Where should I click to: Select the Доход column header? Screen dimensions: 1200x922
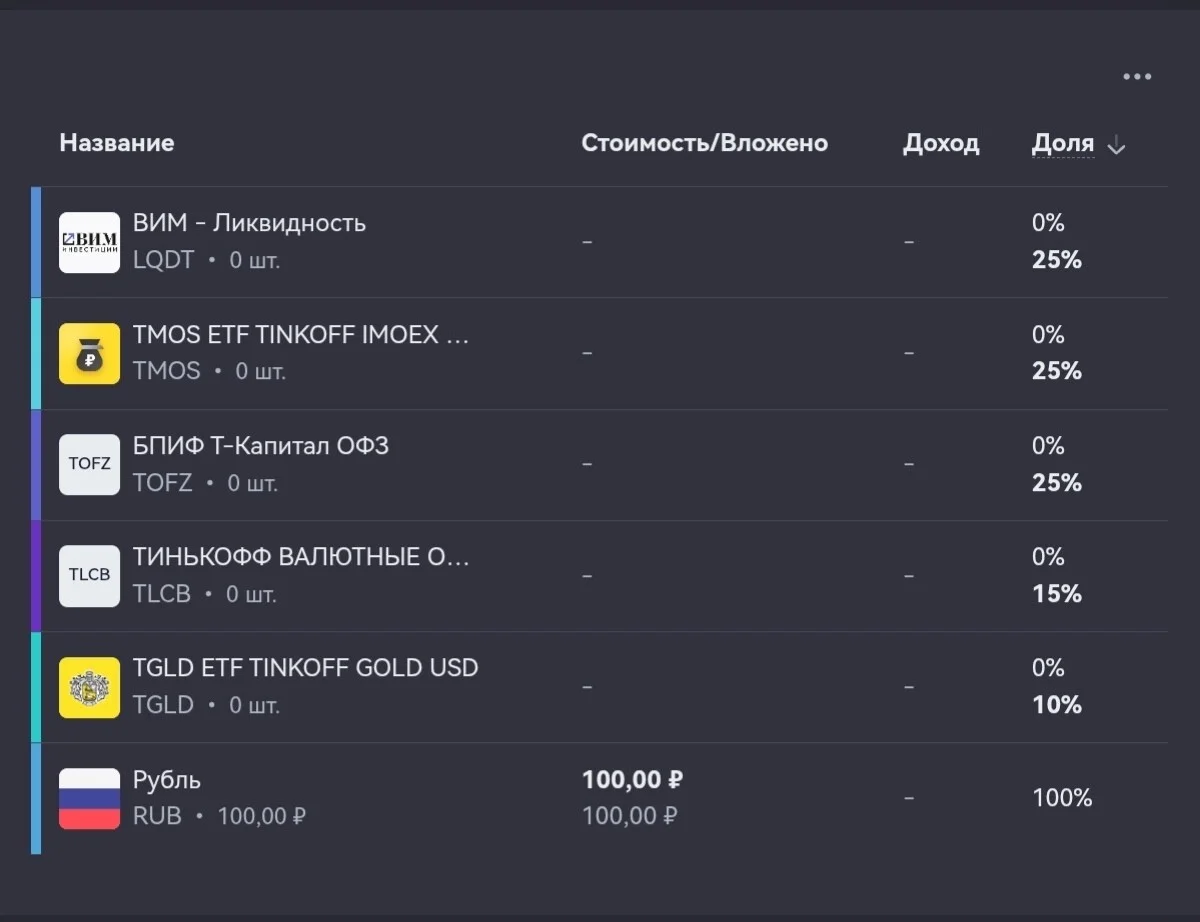[x=941, y=144]
